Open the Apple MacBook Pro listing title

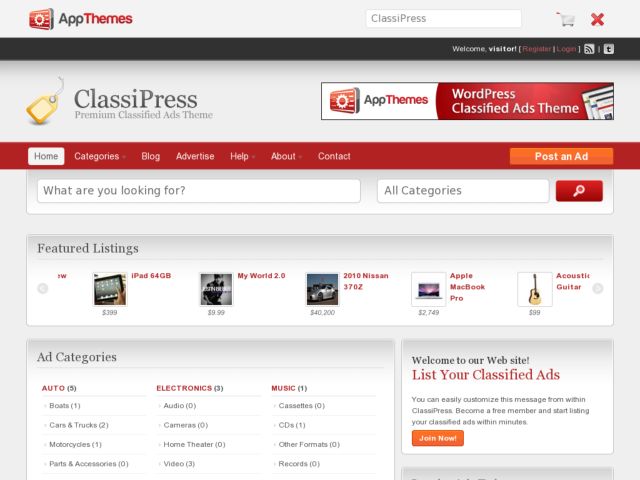point(467,287)
